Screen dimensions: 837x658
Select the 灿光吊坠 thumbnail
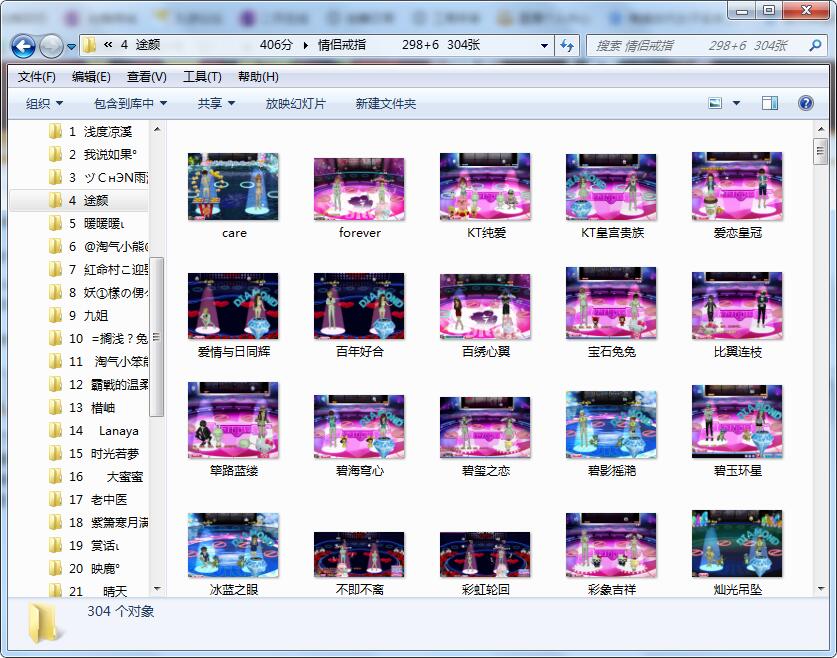(737, 543)
